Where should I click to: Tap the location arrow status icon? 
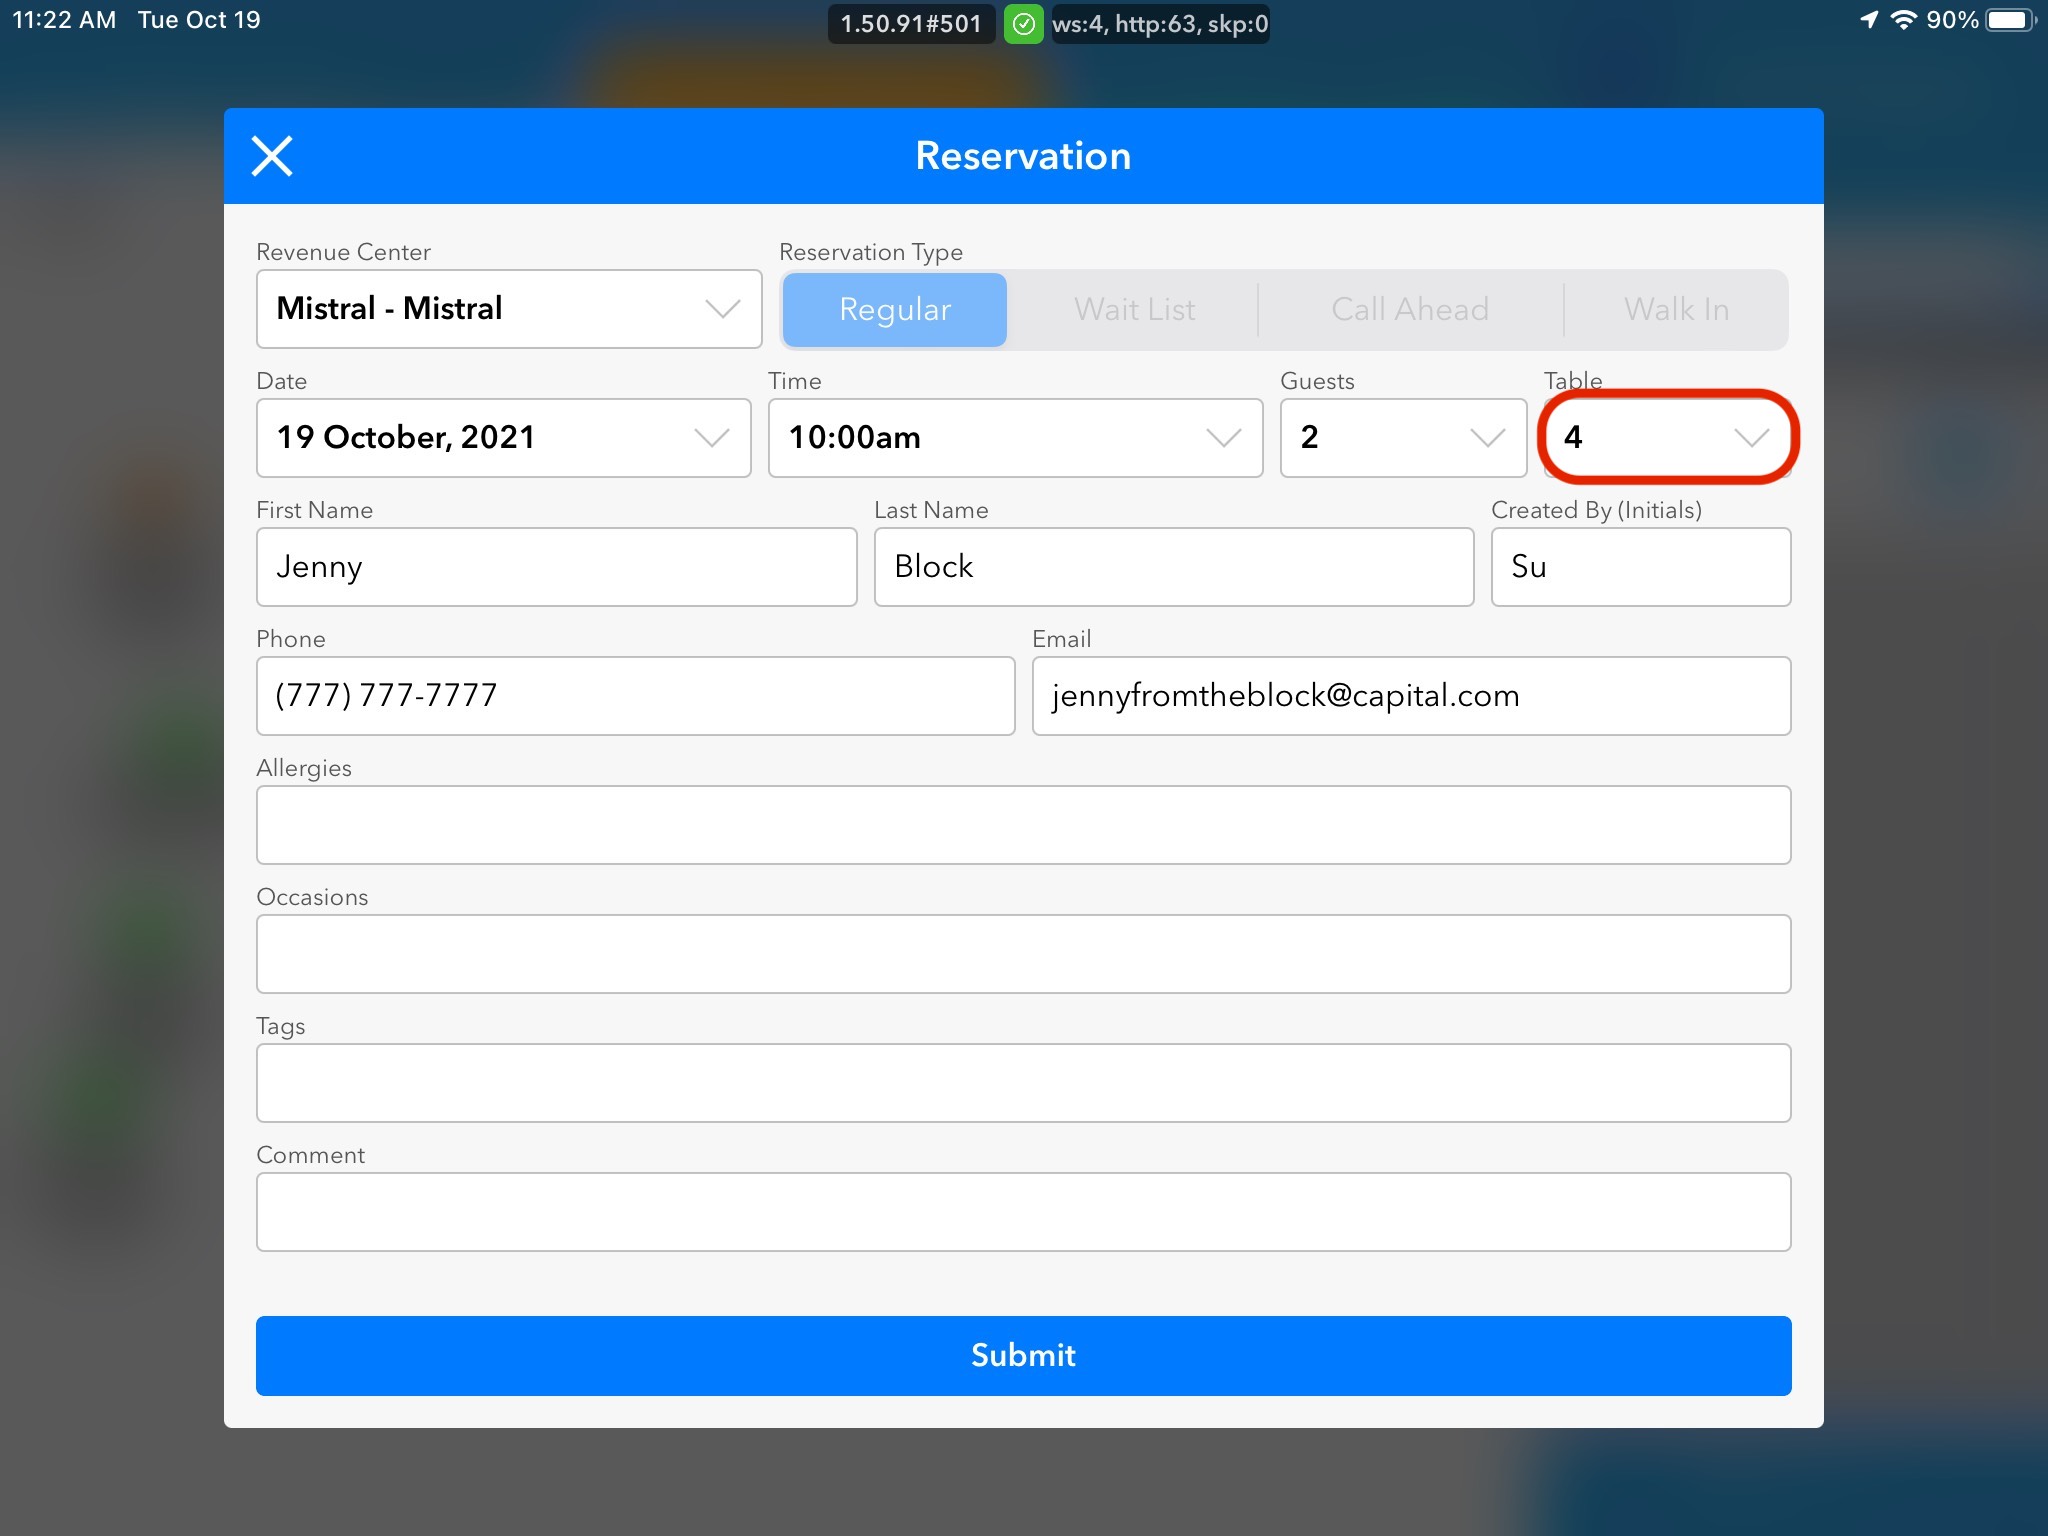click(x=1868, y=20)
